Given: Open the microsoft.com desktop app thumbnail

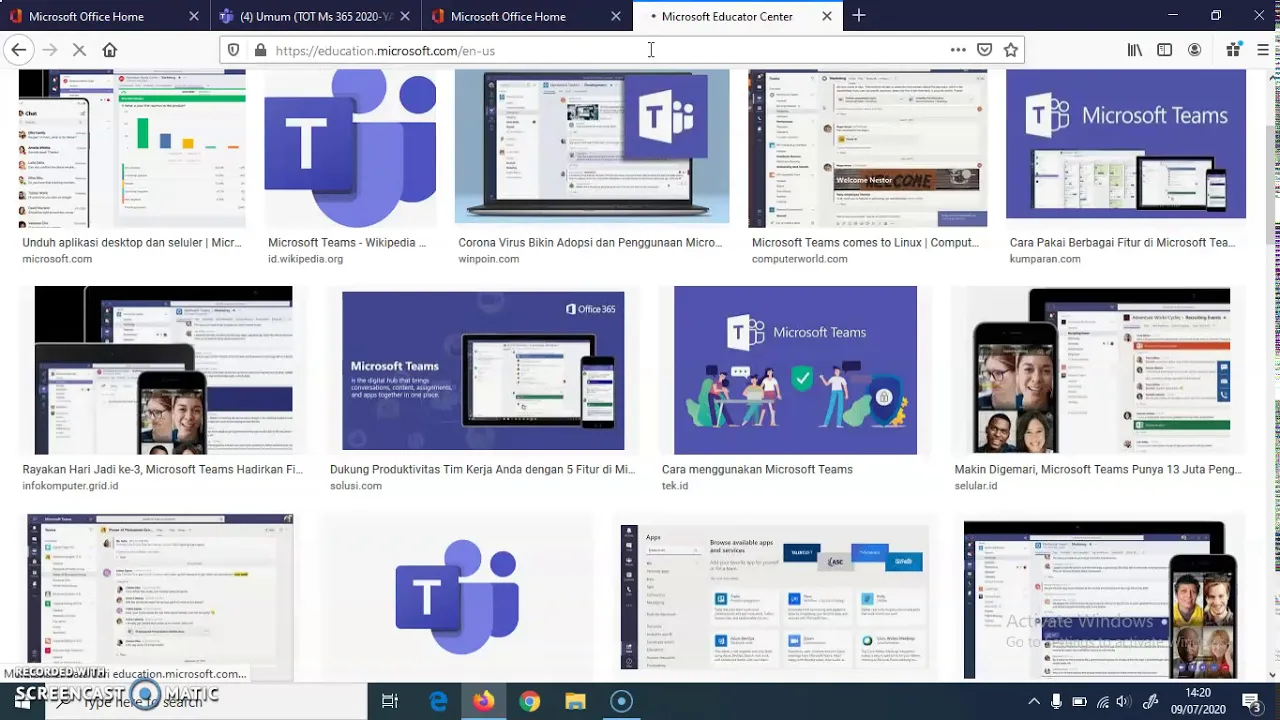Looking at the screenshot, I should tap(132, 149).
